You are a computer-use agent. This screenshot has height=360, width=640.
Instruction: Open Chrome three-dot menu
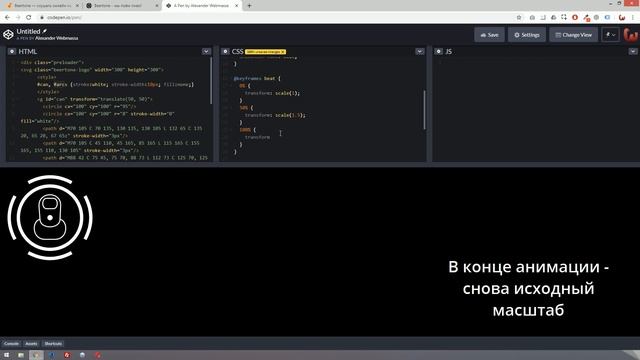(x=633, y=18)
